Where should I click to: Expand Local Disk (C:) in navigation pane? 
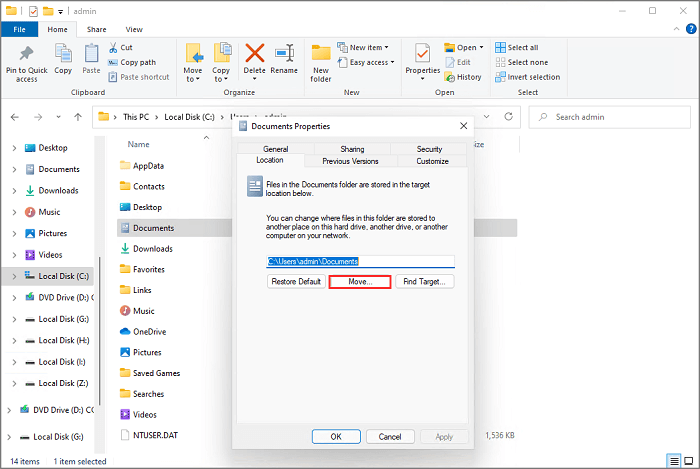(x=14, y=276)
